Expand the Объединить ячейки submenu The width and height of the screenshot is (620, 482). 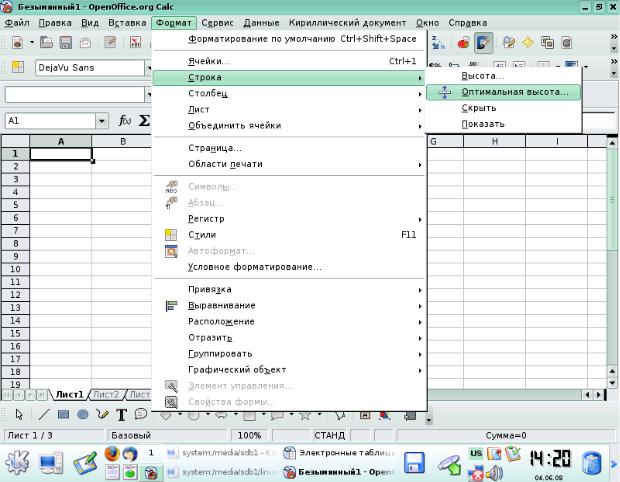[x=289, y=126]
